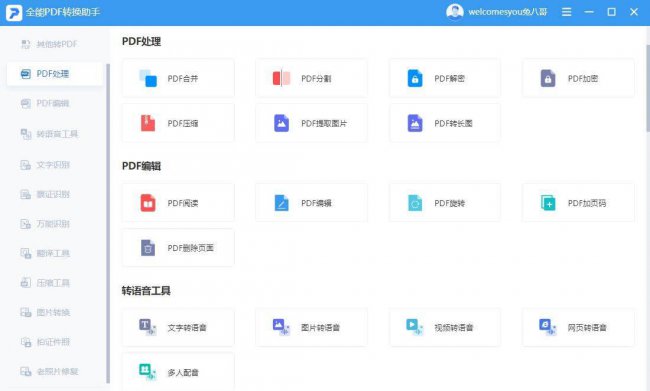The width and height of the screenshot is (650, 391).
Task: Click the 文字转语音 text-to-speech icon
Action: click(x=148, y=327)
